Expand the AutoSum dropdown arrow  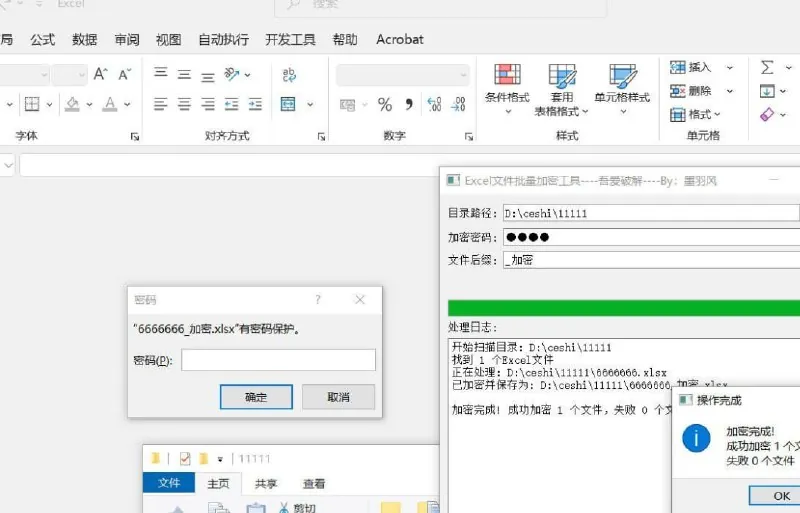pos(788,67)
